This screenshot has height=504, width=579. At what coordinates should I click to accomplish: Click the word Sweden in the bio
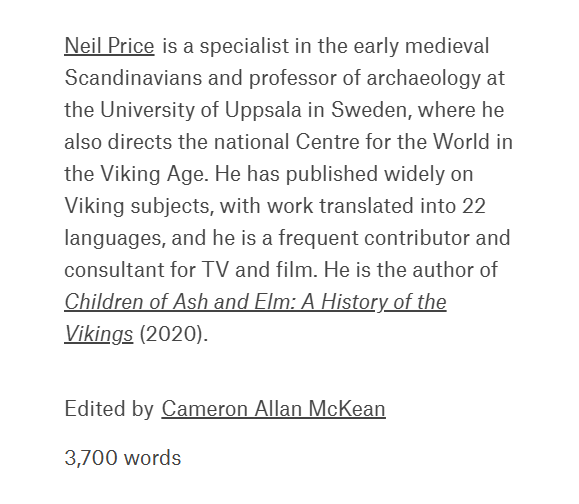point(371,110)
